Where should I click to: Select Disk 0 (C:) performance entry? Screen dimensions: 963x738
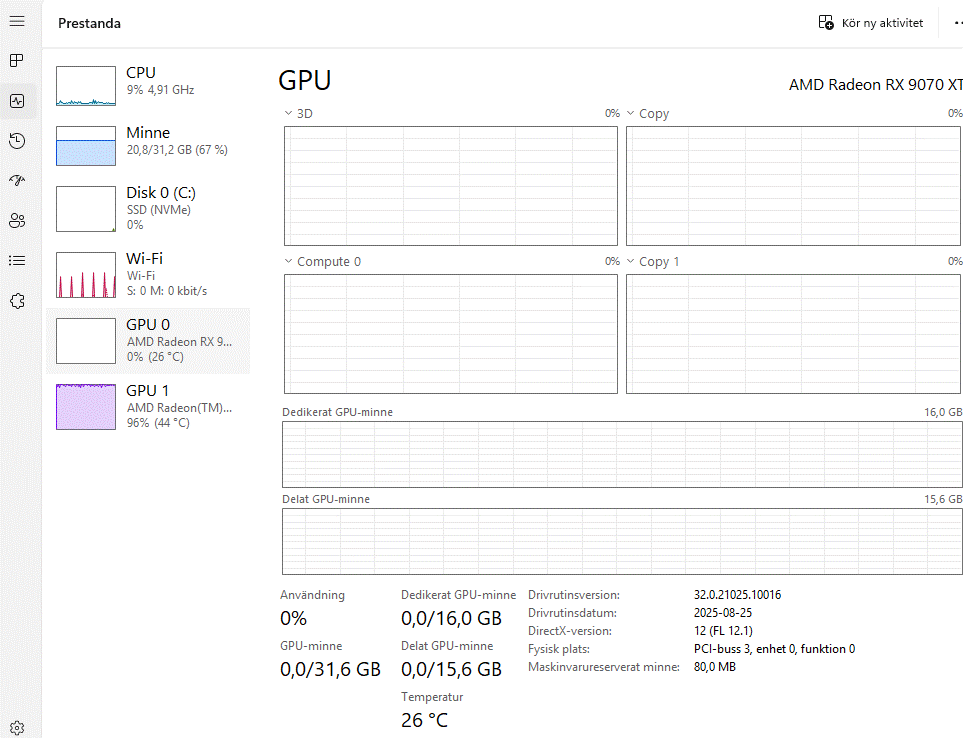point(148,207)
